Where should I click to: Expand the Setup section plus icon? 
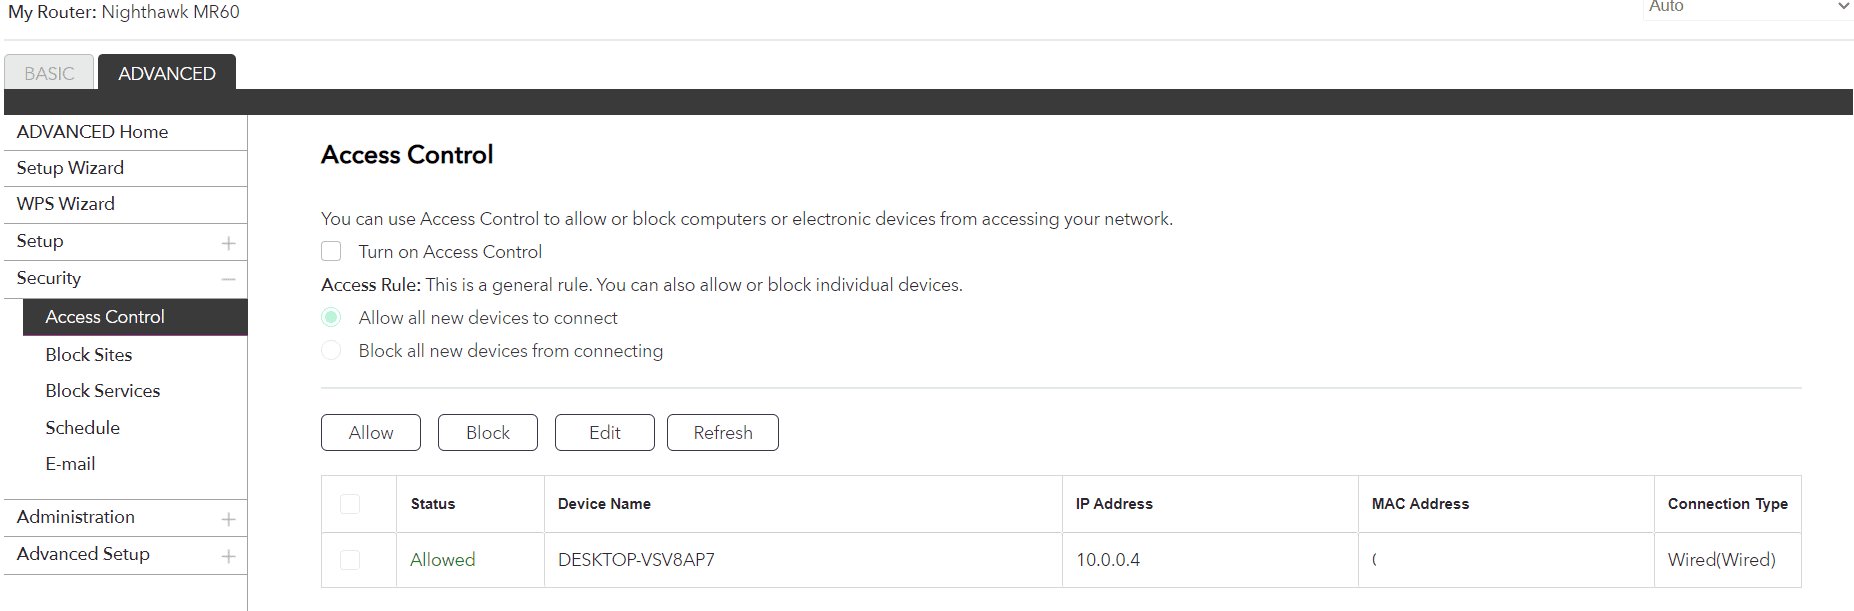coord(228,243)
